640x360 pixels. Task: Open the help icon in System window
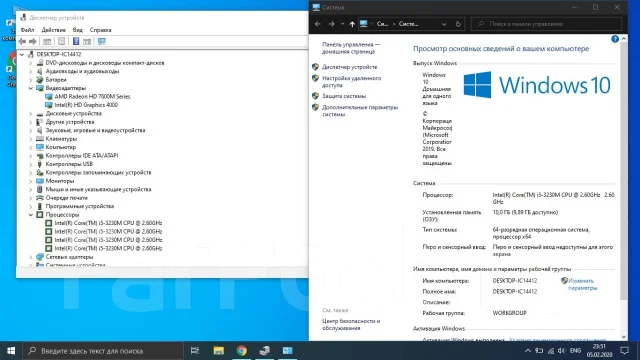tap(615, 39)
